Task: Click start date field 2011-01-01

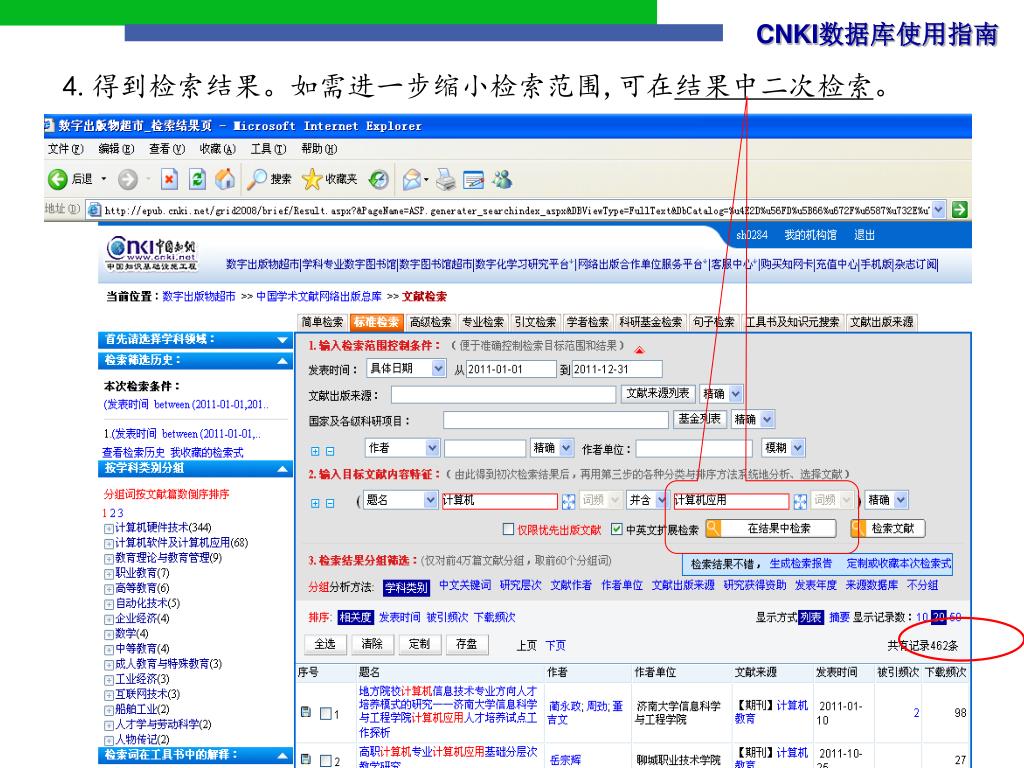Action: coord(511,369)
